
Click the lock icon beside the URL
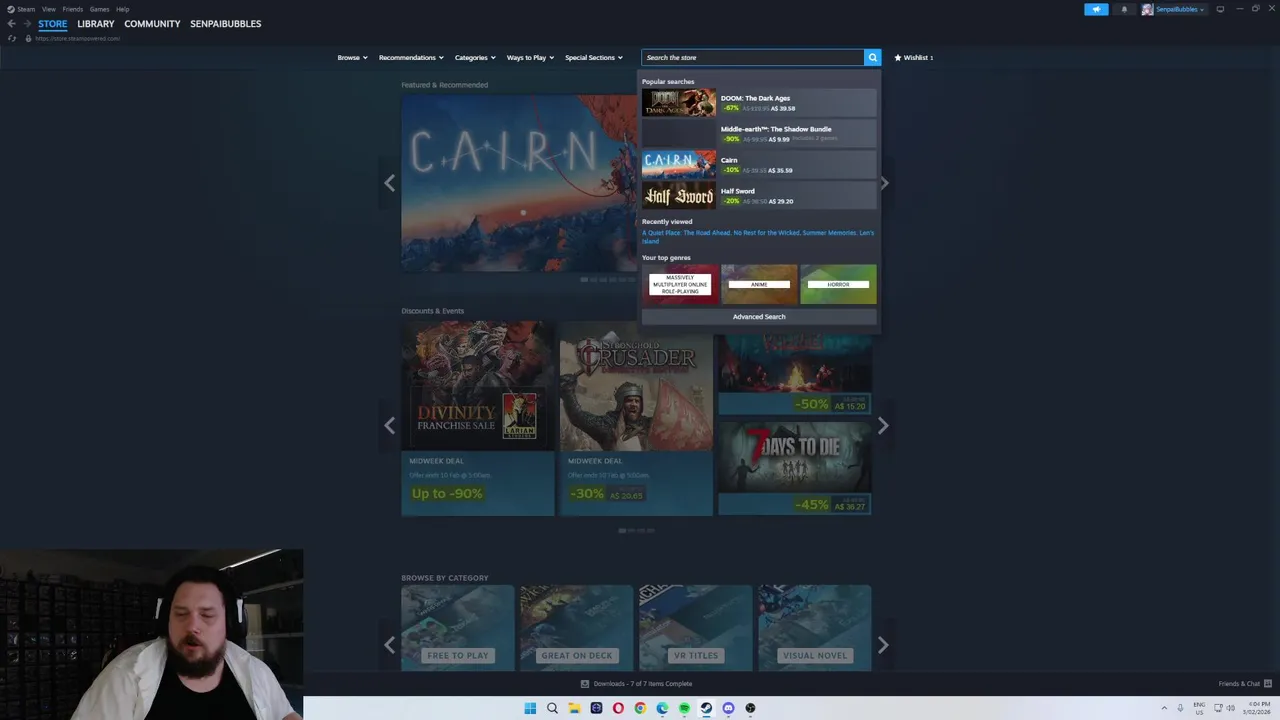click(28, 38)
